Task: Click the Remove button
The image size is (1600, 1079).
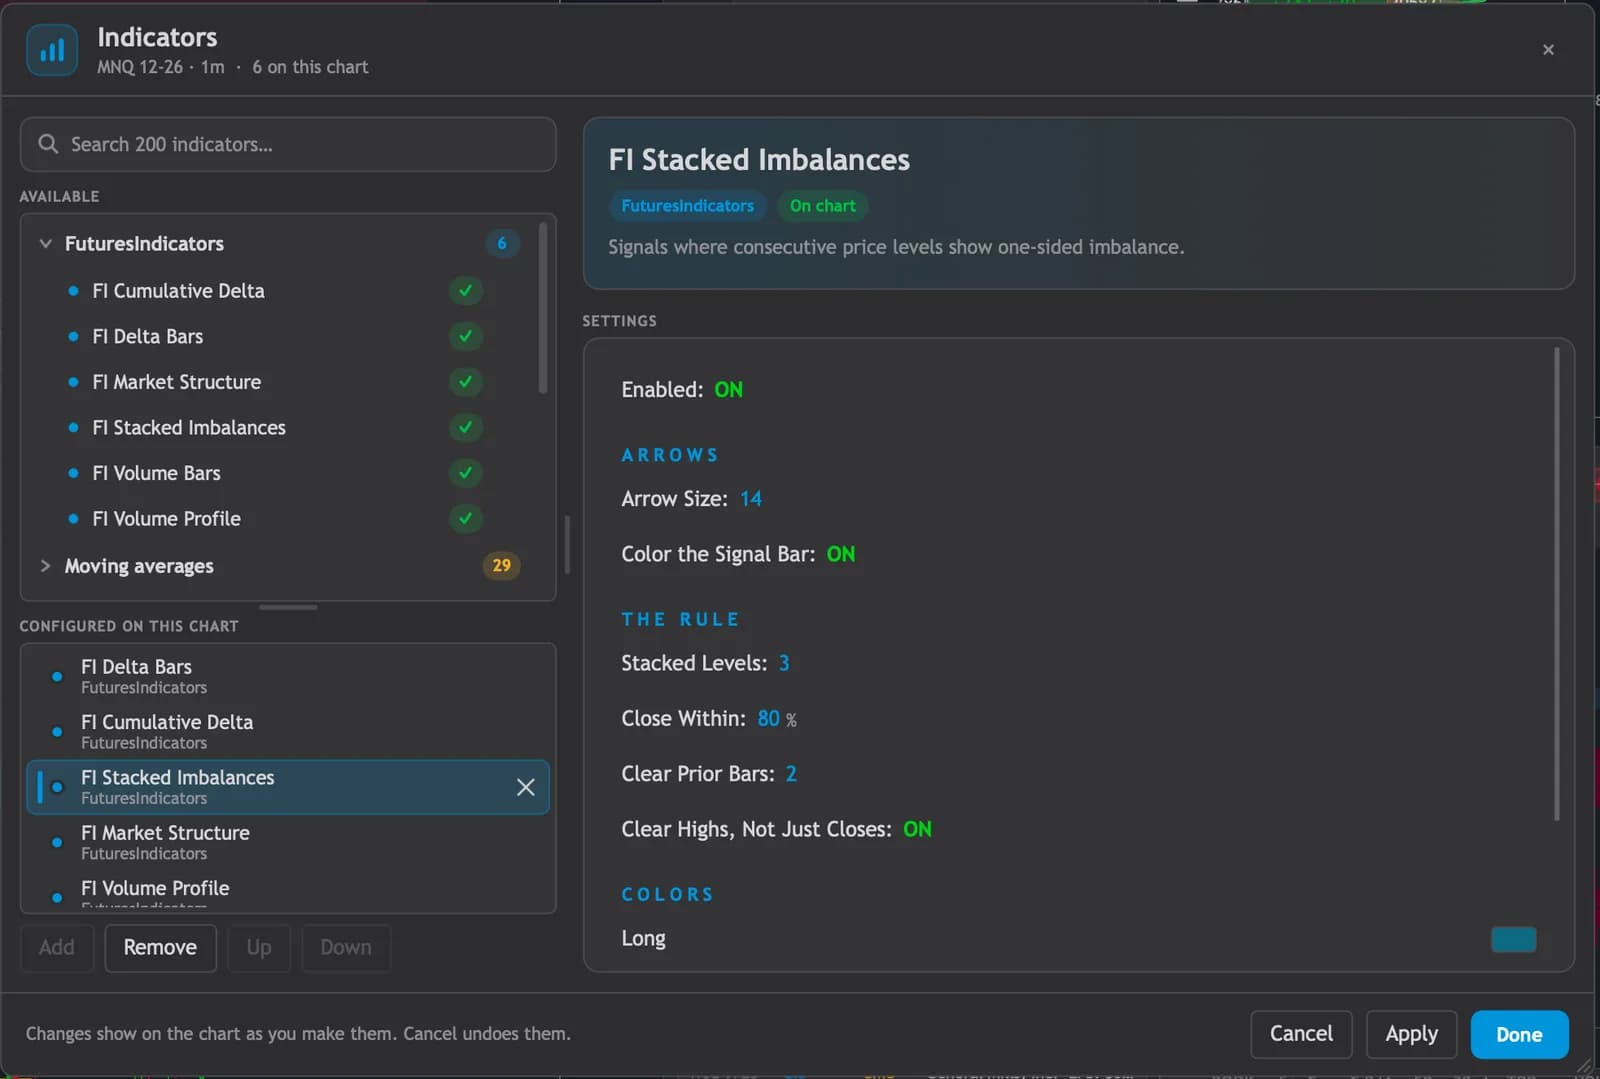Action: coord(160,947)
